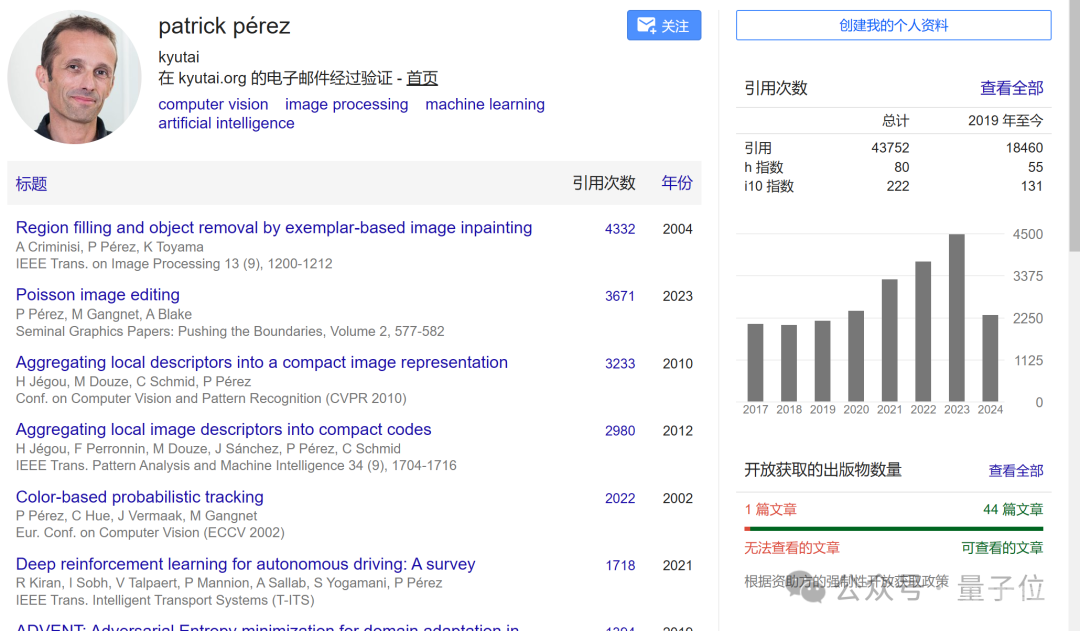Viewport: 1080px width, 631px height.
Task: Open Poisson image editing paper
Action: tap(97, 295)
